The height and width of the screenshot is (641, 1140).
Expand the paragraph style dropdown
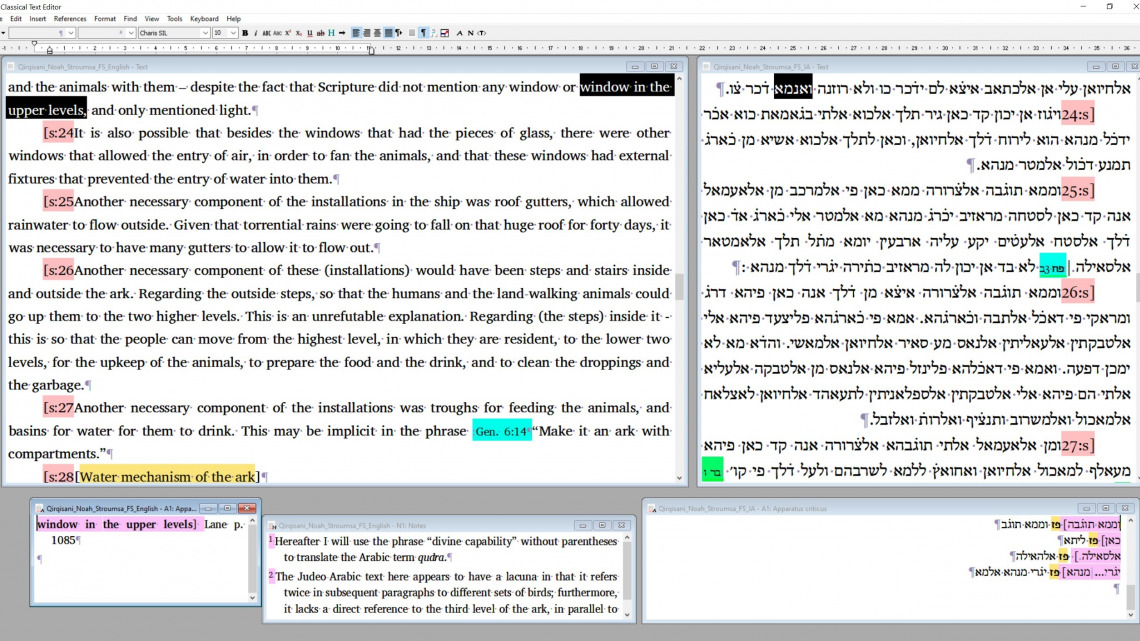(x=72, y=33)
